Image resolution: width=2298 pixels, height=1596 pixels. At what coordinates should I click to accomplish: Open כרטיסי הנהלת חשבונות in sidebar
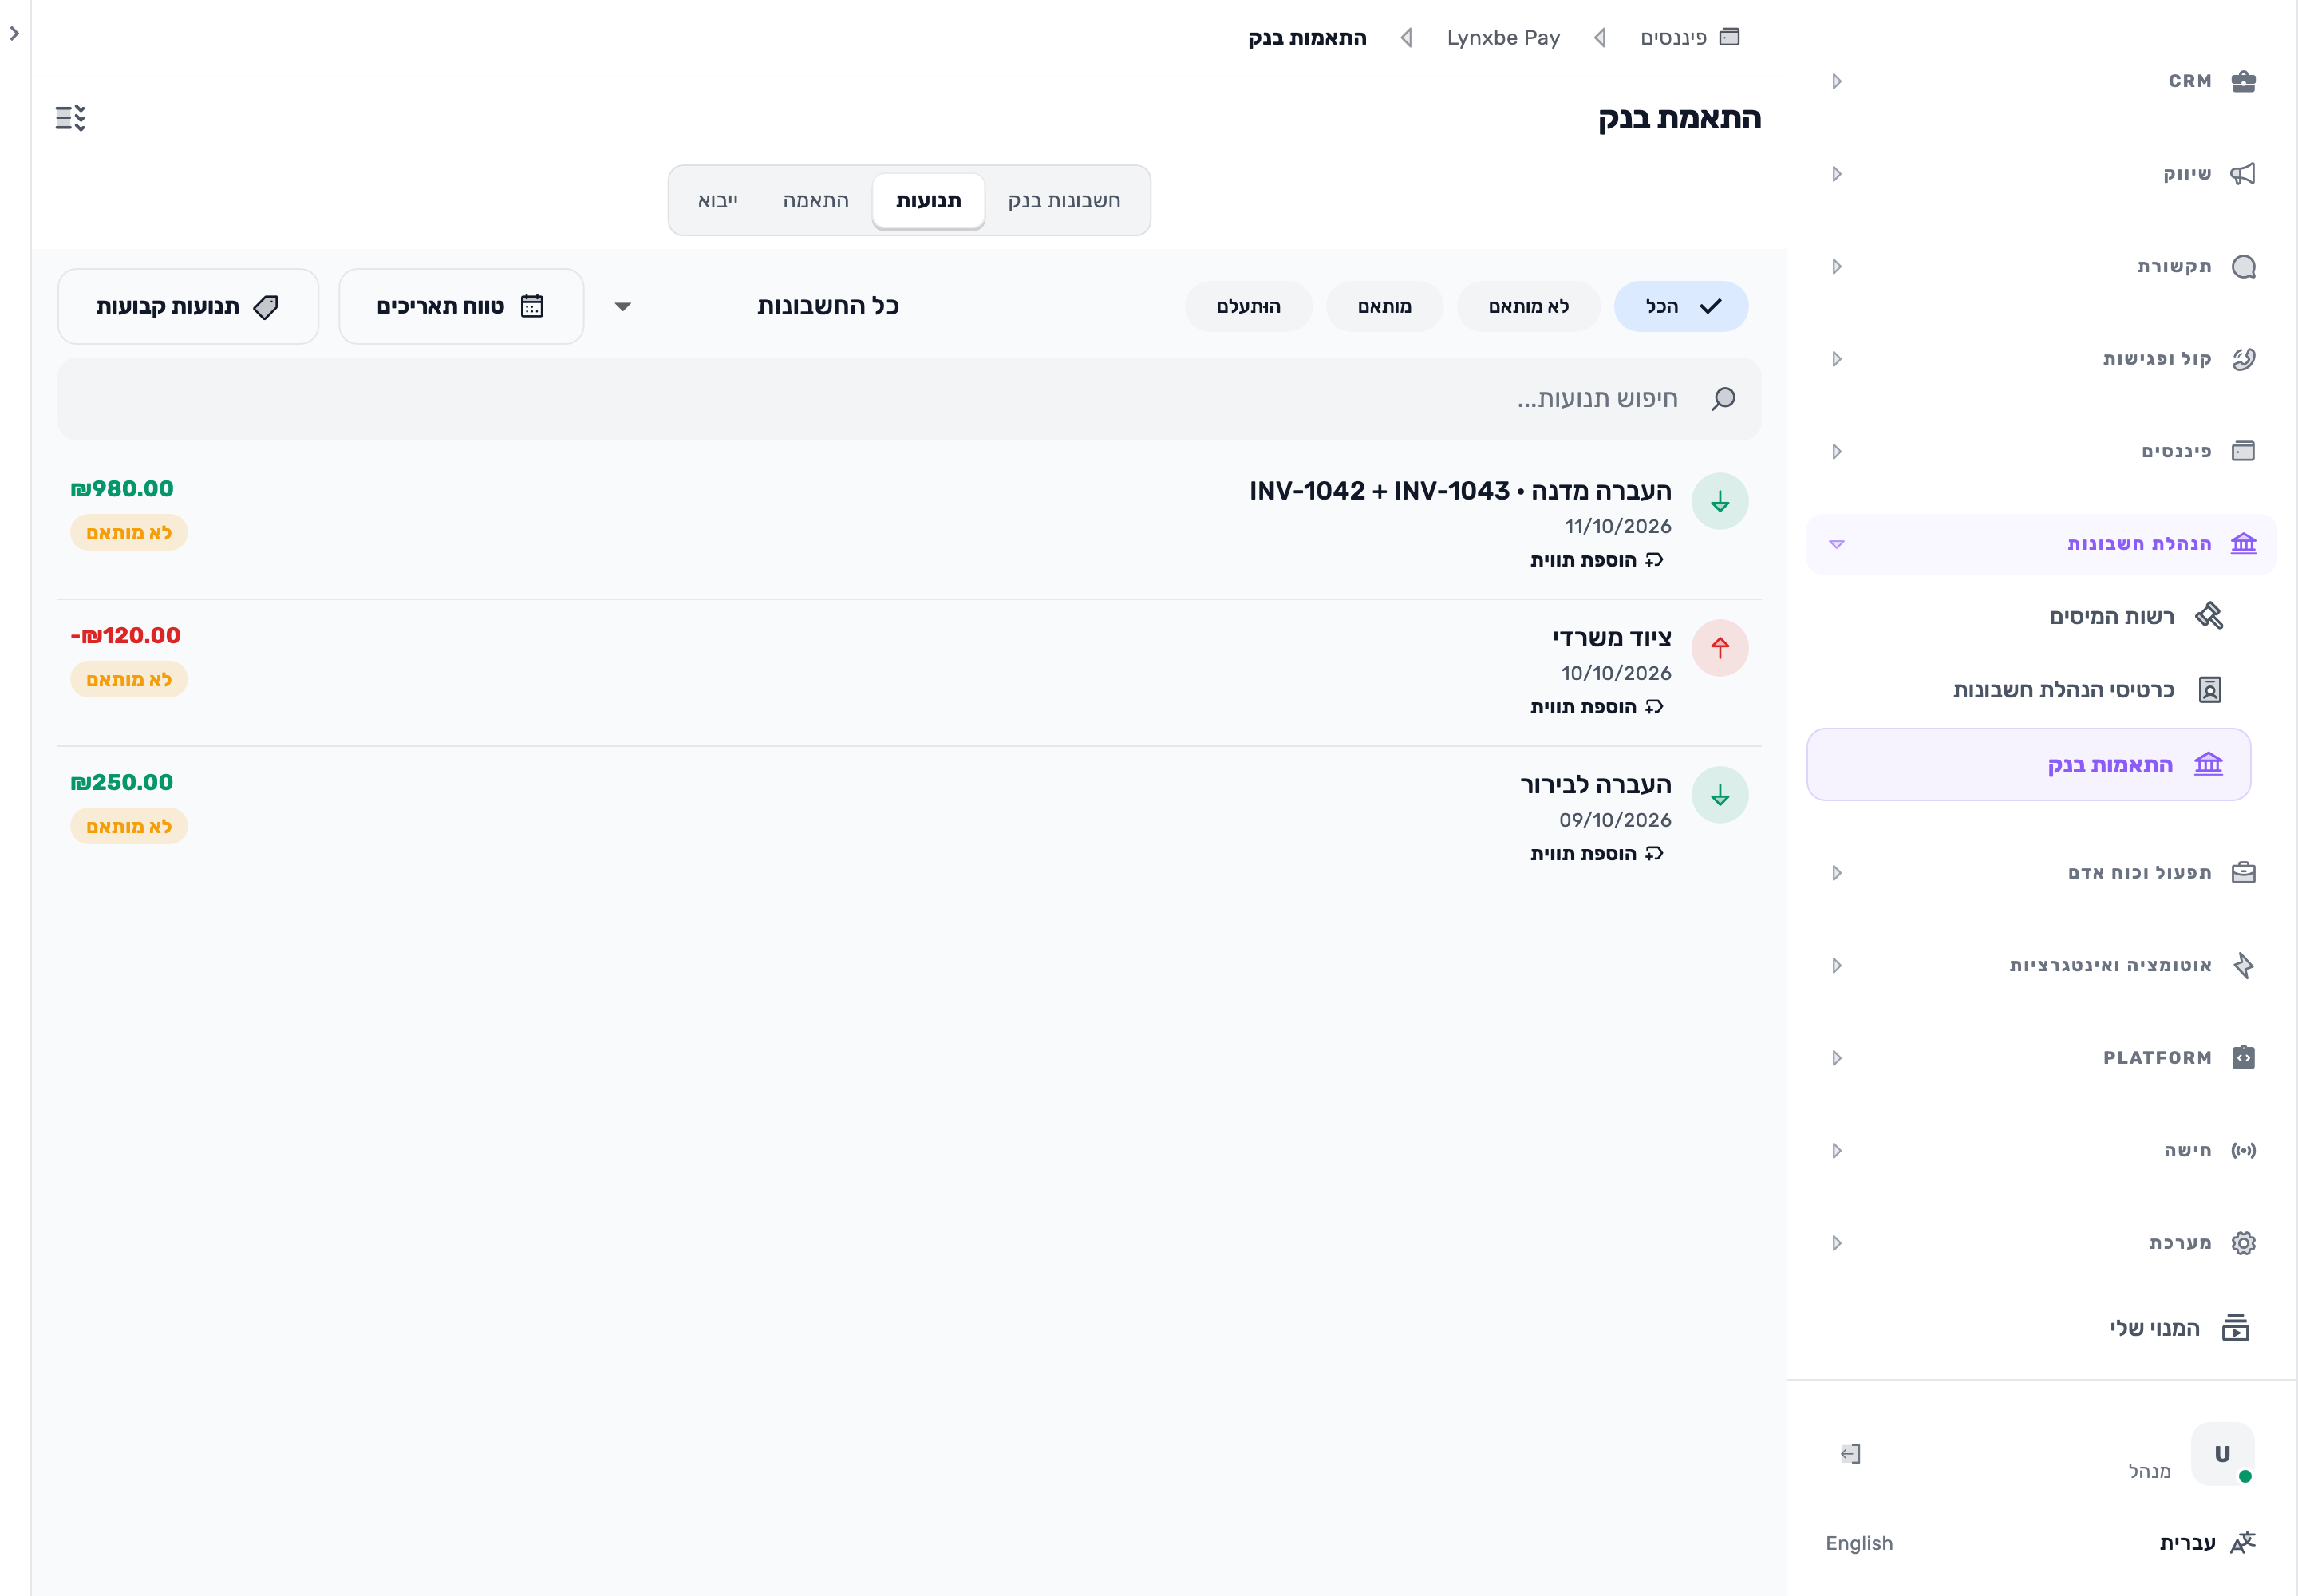tap(2030, 690)
